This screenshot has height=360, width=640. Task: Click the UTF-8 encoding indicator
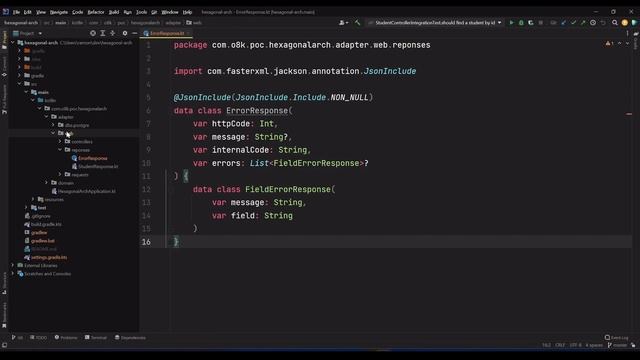575,345
